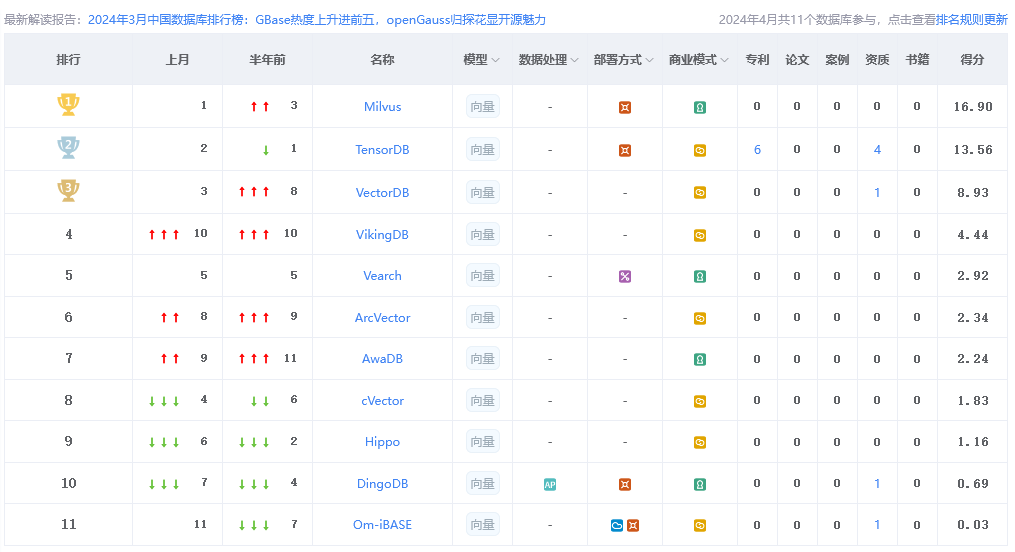Open the VectorDB database link

[x=383, y=192]
